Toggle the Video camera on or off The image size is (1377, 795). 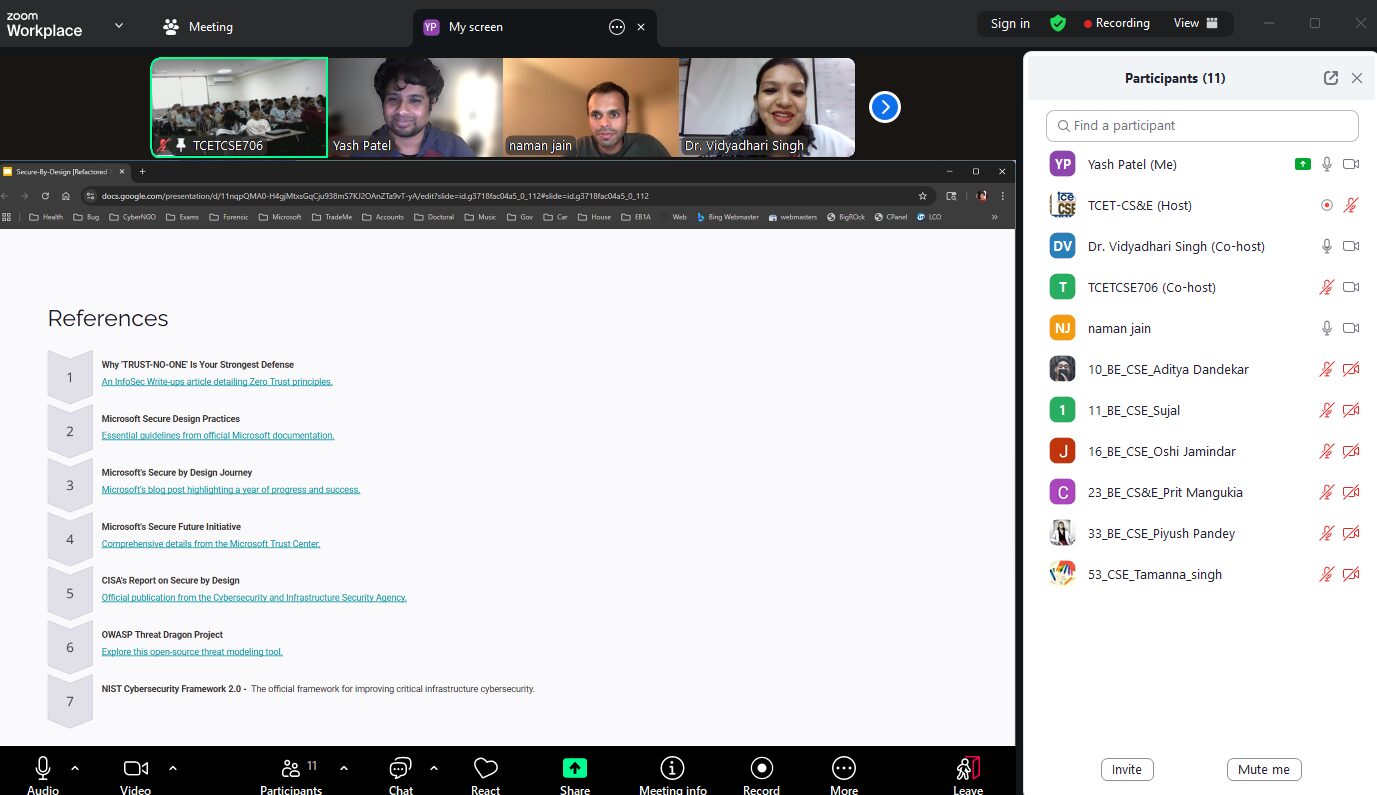(135, 768)
